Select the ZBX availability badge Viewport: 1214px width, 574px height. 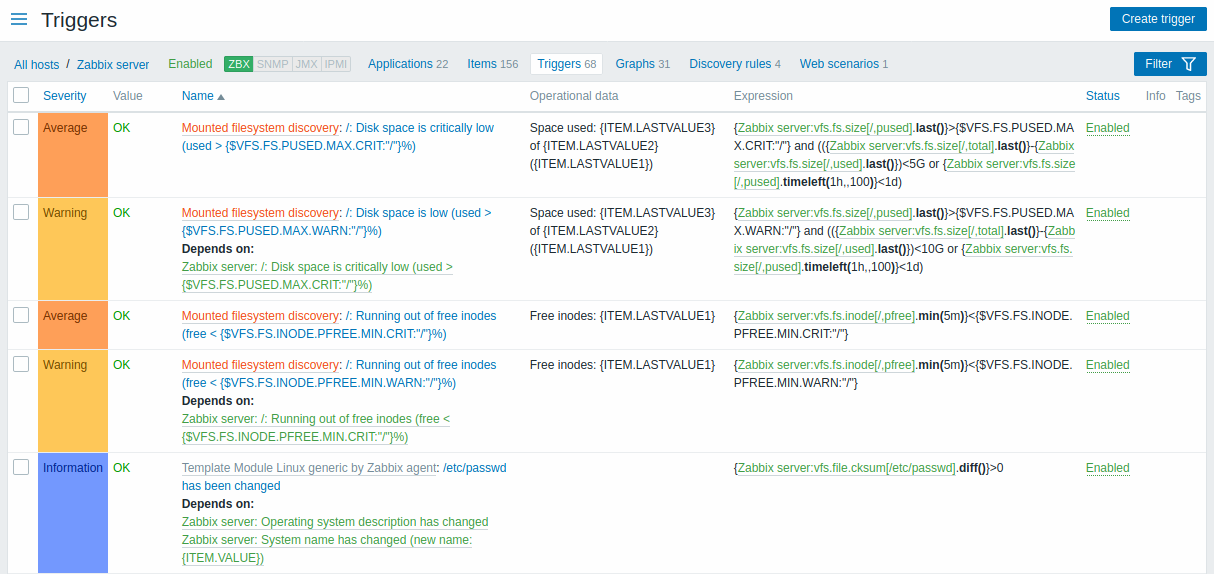tap(239, 64)
